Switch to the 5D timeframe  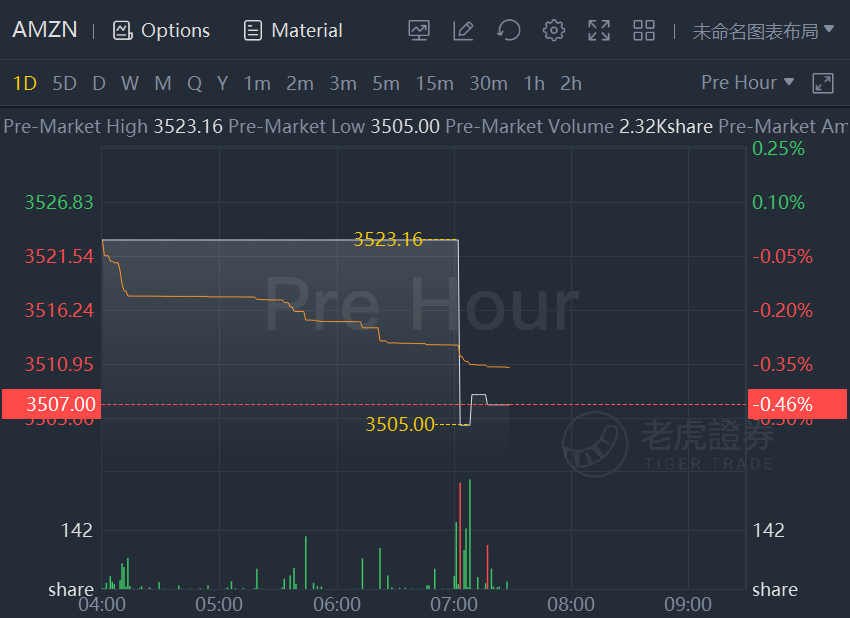65,83
